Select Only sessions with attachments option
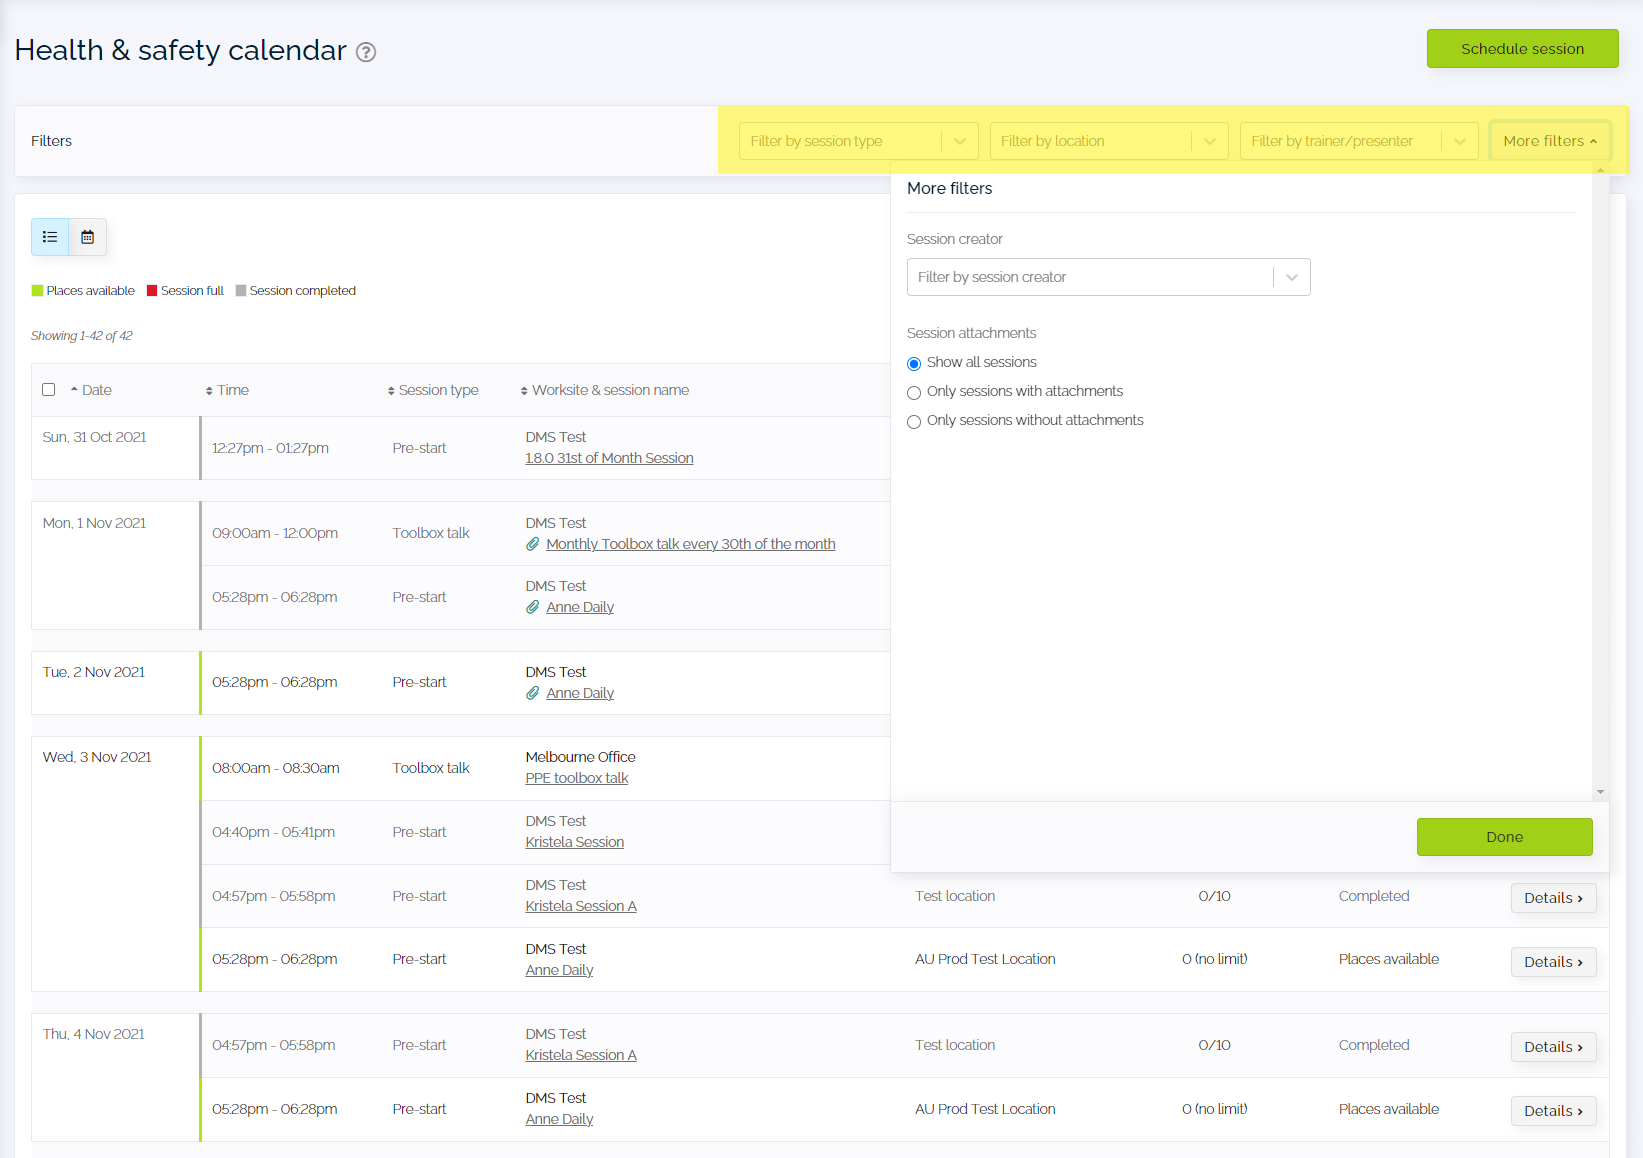 pyautogui.click(x=914, y=392)
